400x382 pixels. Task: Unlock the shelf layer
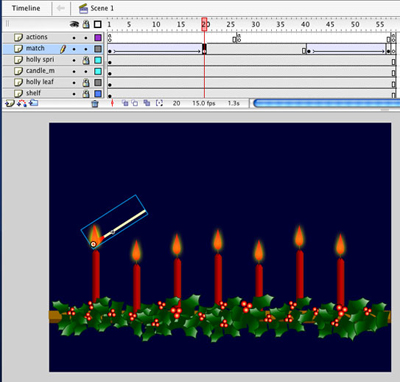tap(86, 94)
